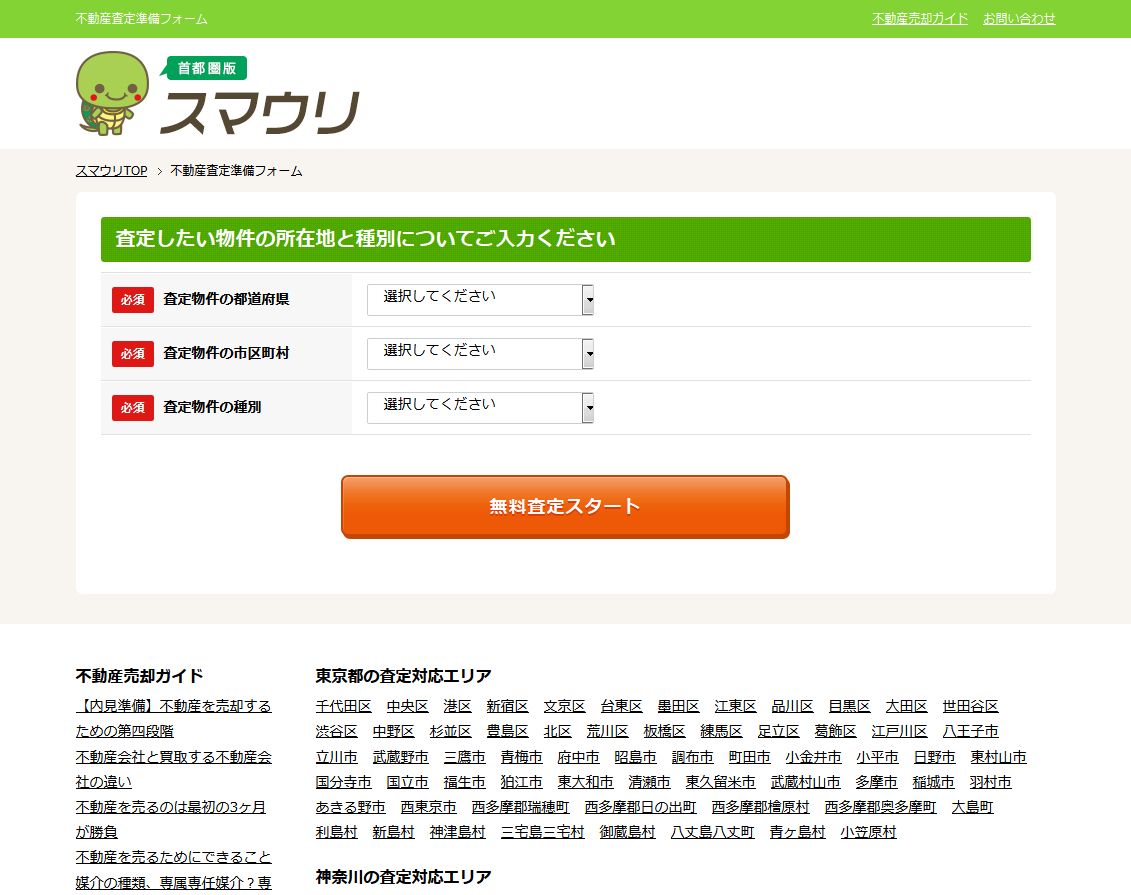1131x895 pixels.
Task: Select 町田市 area link
Action: (x=749, y=757)
